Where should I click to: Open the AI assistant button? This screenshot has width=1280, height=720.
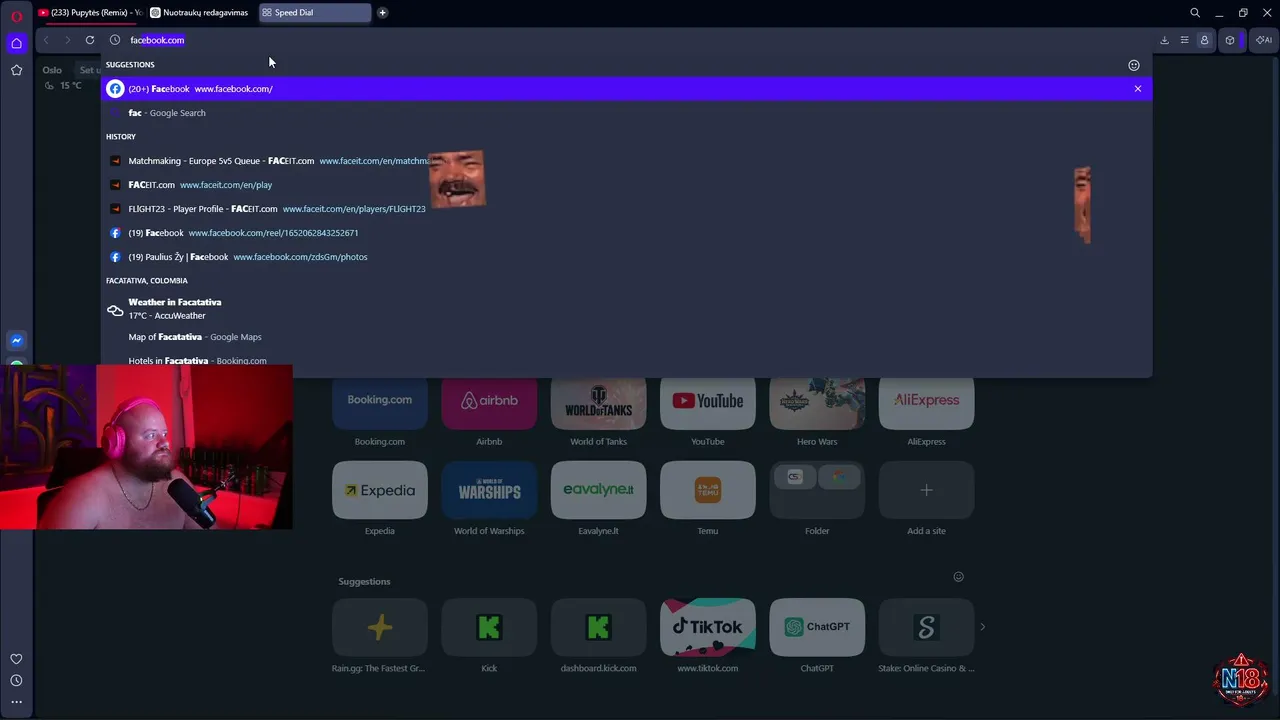1263,40
